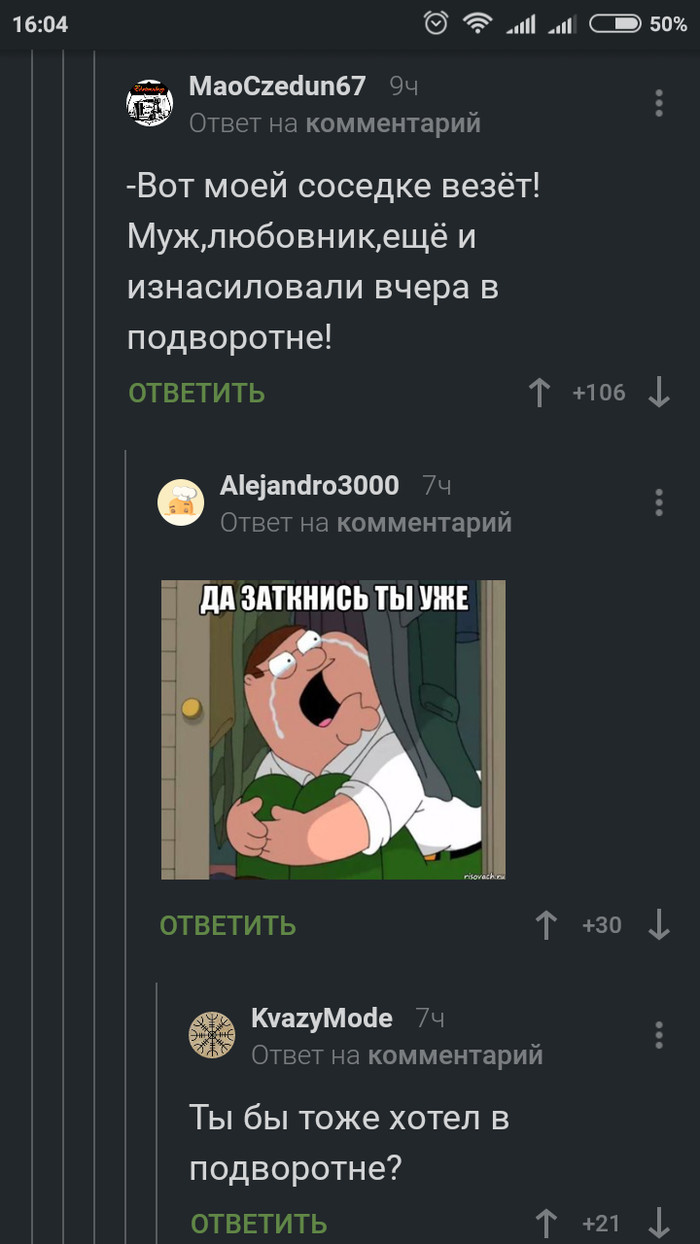Viewport: 700px width, 1244px height.
Task: Downvote Alejandro3000's meme comment
Action: click(658, 925)
